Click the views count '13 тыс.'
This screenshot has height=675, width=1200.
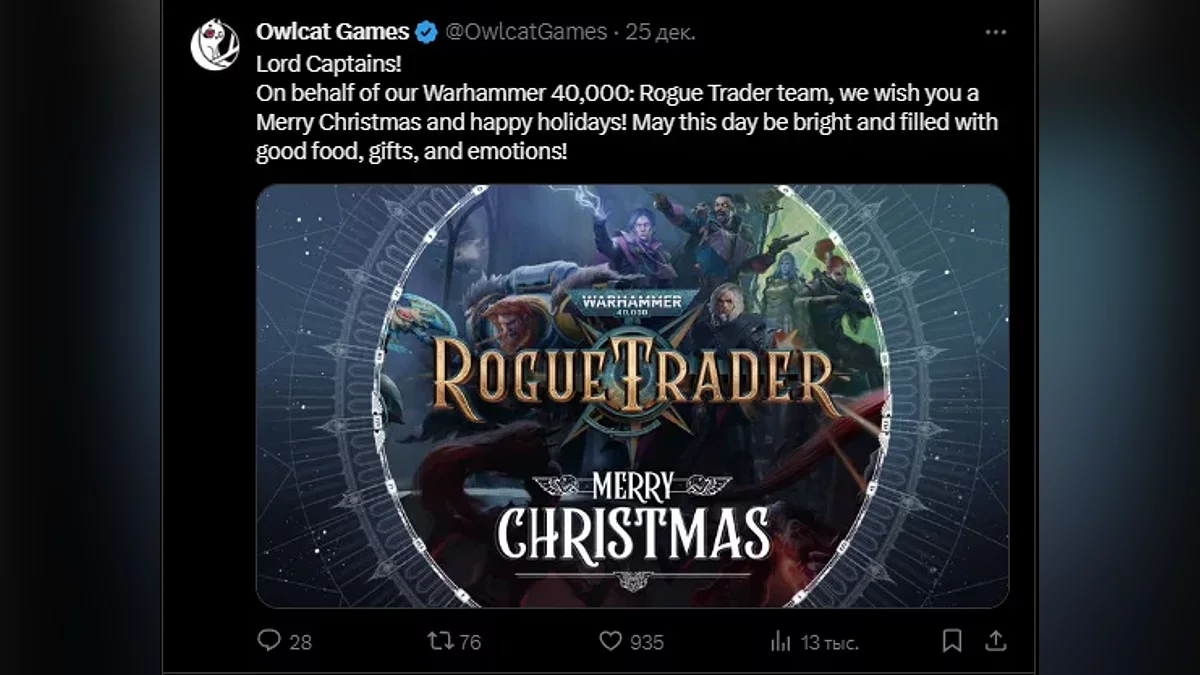pos(831,642)
